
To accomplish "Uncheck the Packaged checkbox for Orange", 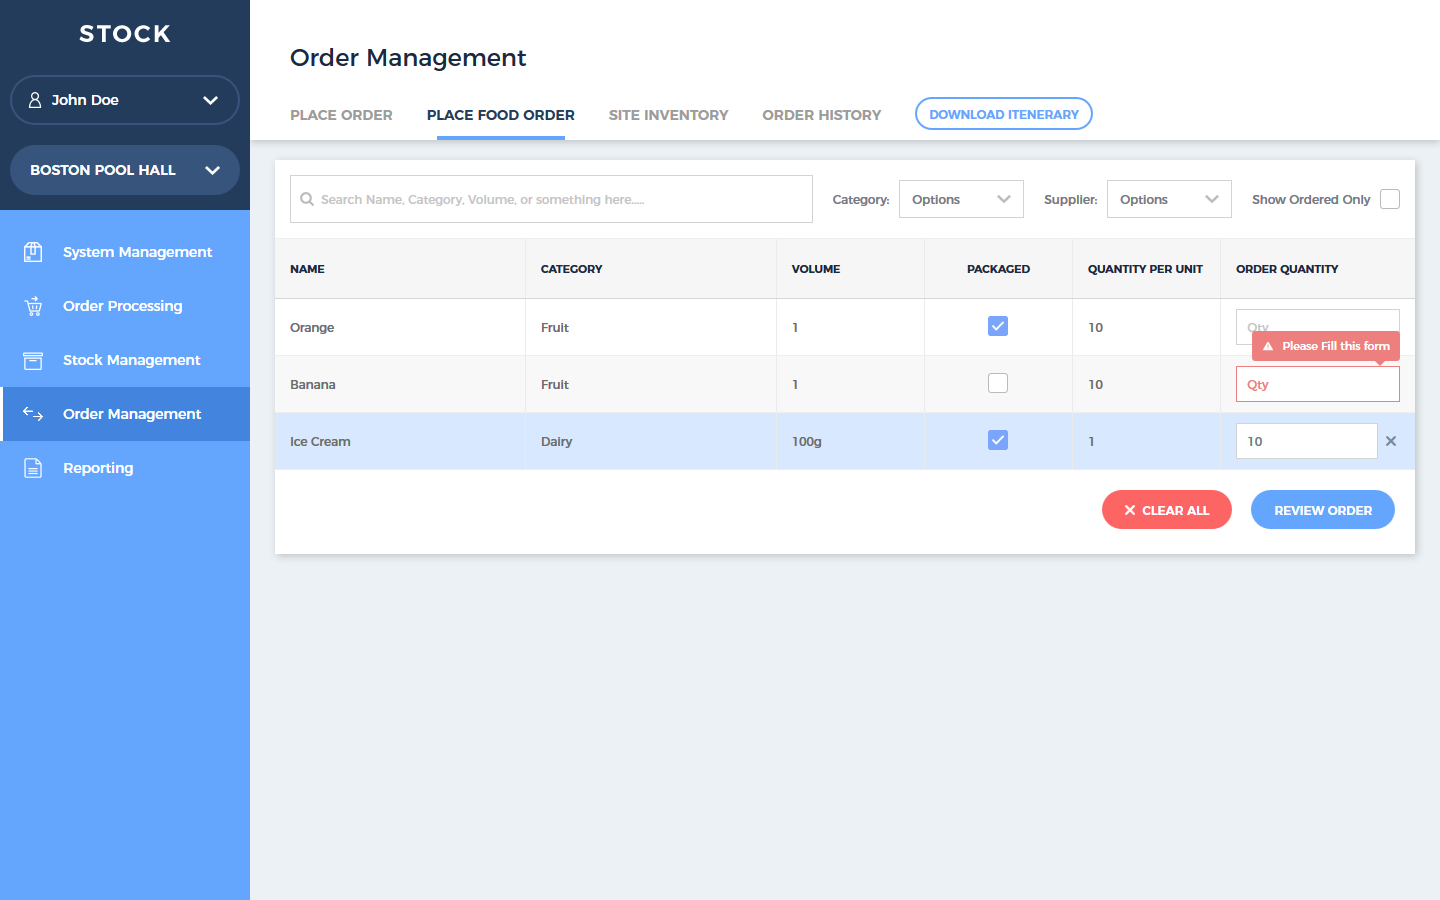I will click(x=998, y=326).
